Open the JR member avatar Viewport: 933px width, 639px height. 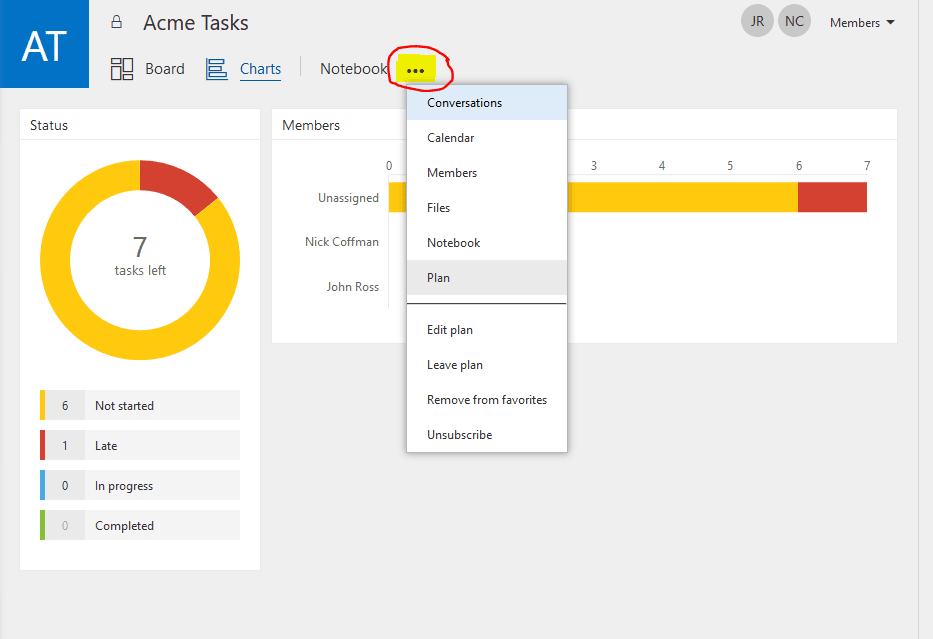click(757, 20)
